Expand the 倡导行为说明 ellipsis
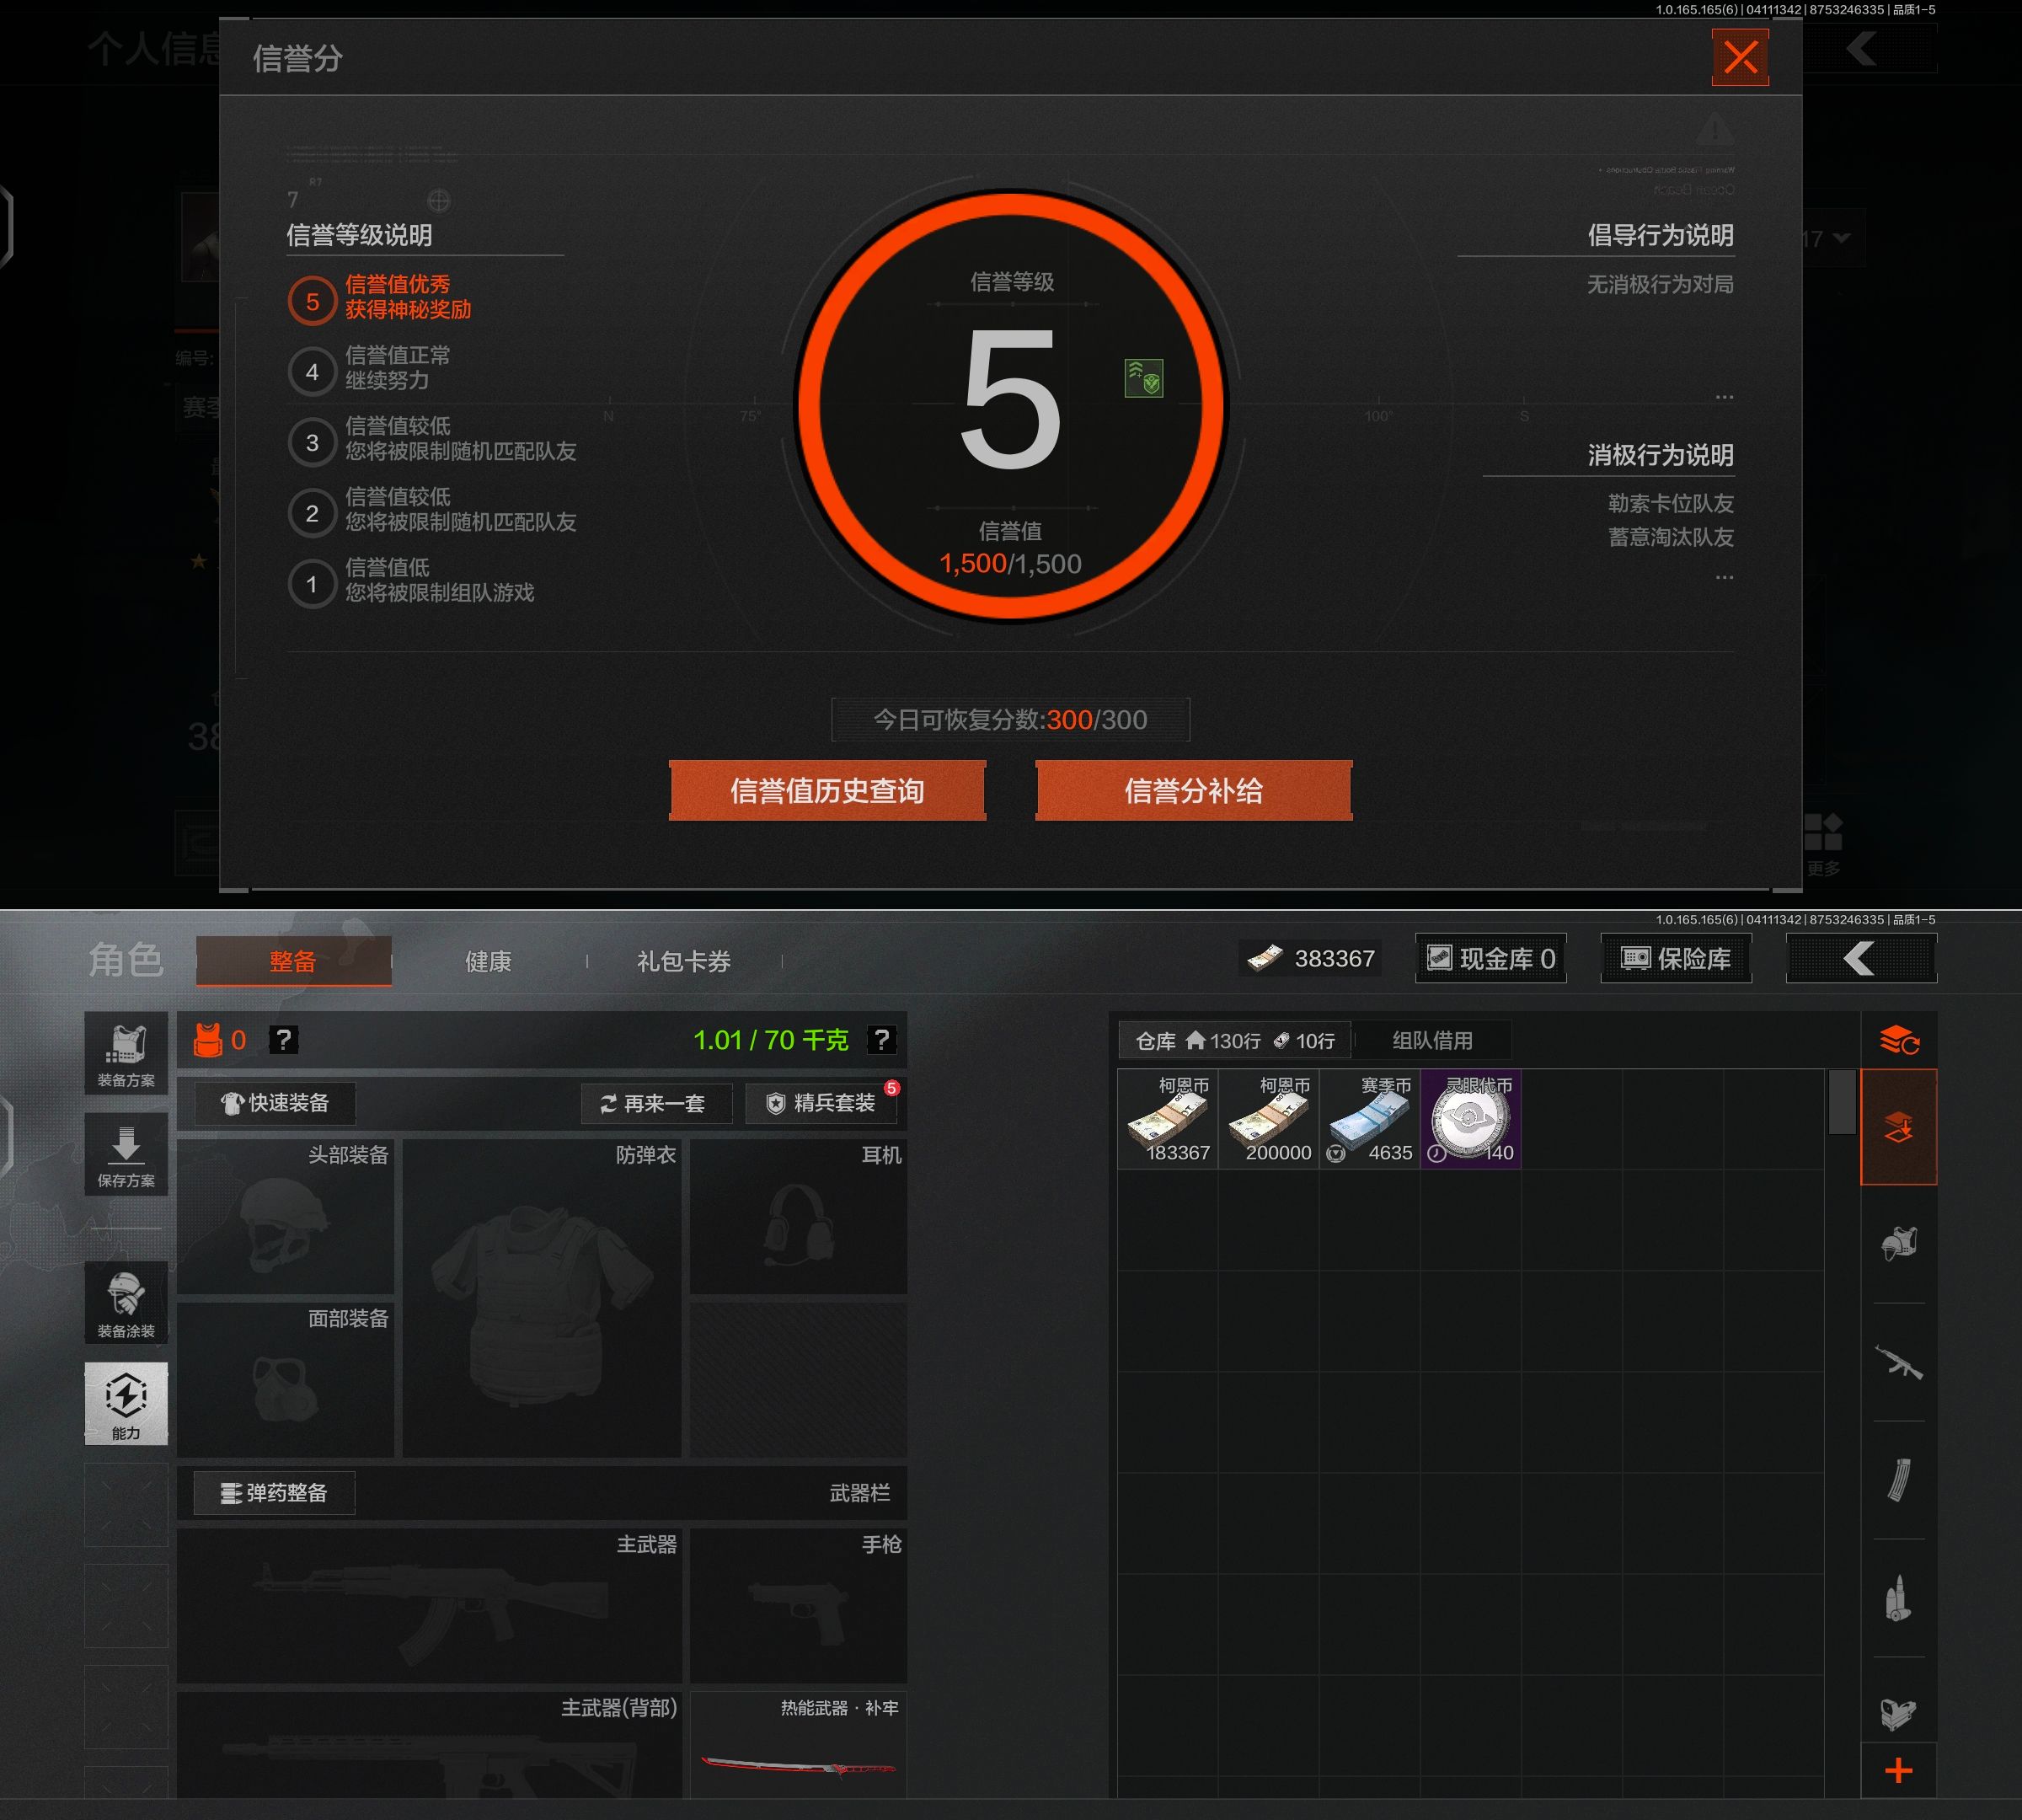 coord(1724,397)
